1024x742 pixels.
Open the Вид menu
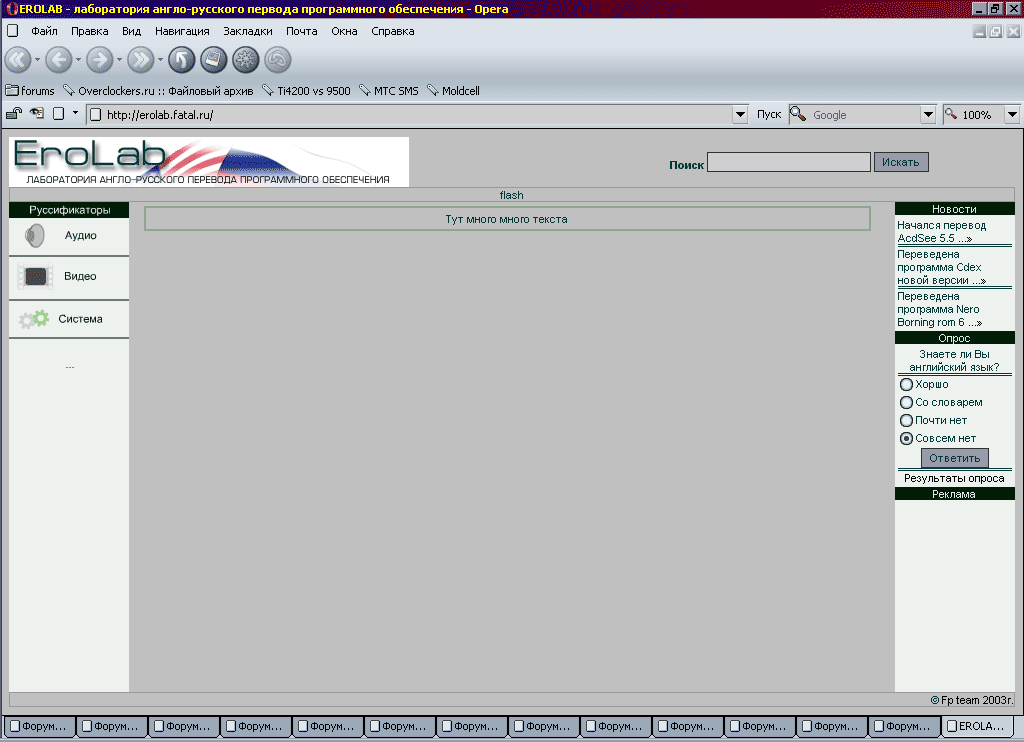tap(131, 31)
